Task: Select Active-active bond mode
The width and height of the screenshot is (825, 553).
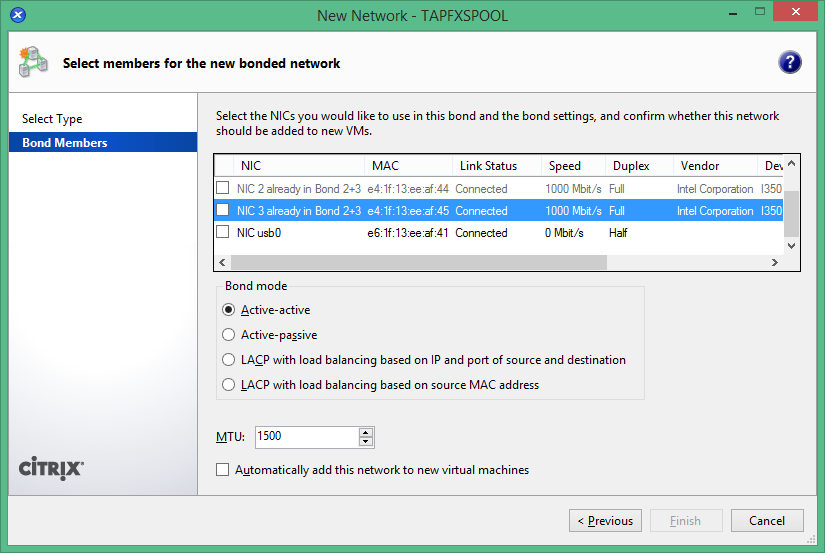Action: [228, 310]
